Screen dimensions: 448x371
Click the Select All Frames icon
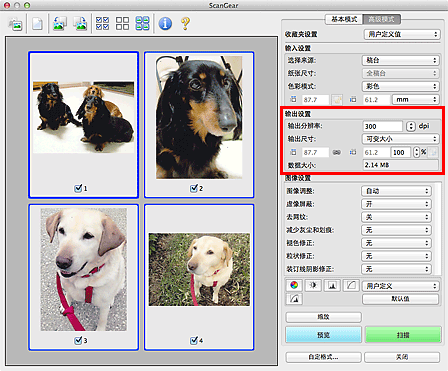tap(142, 24)
